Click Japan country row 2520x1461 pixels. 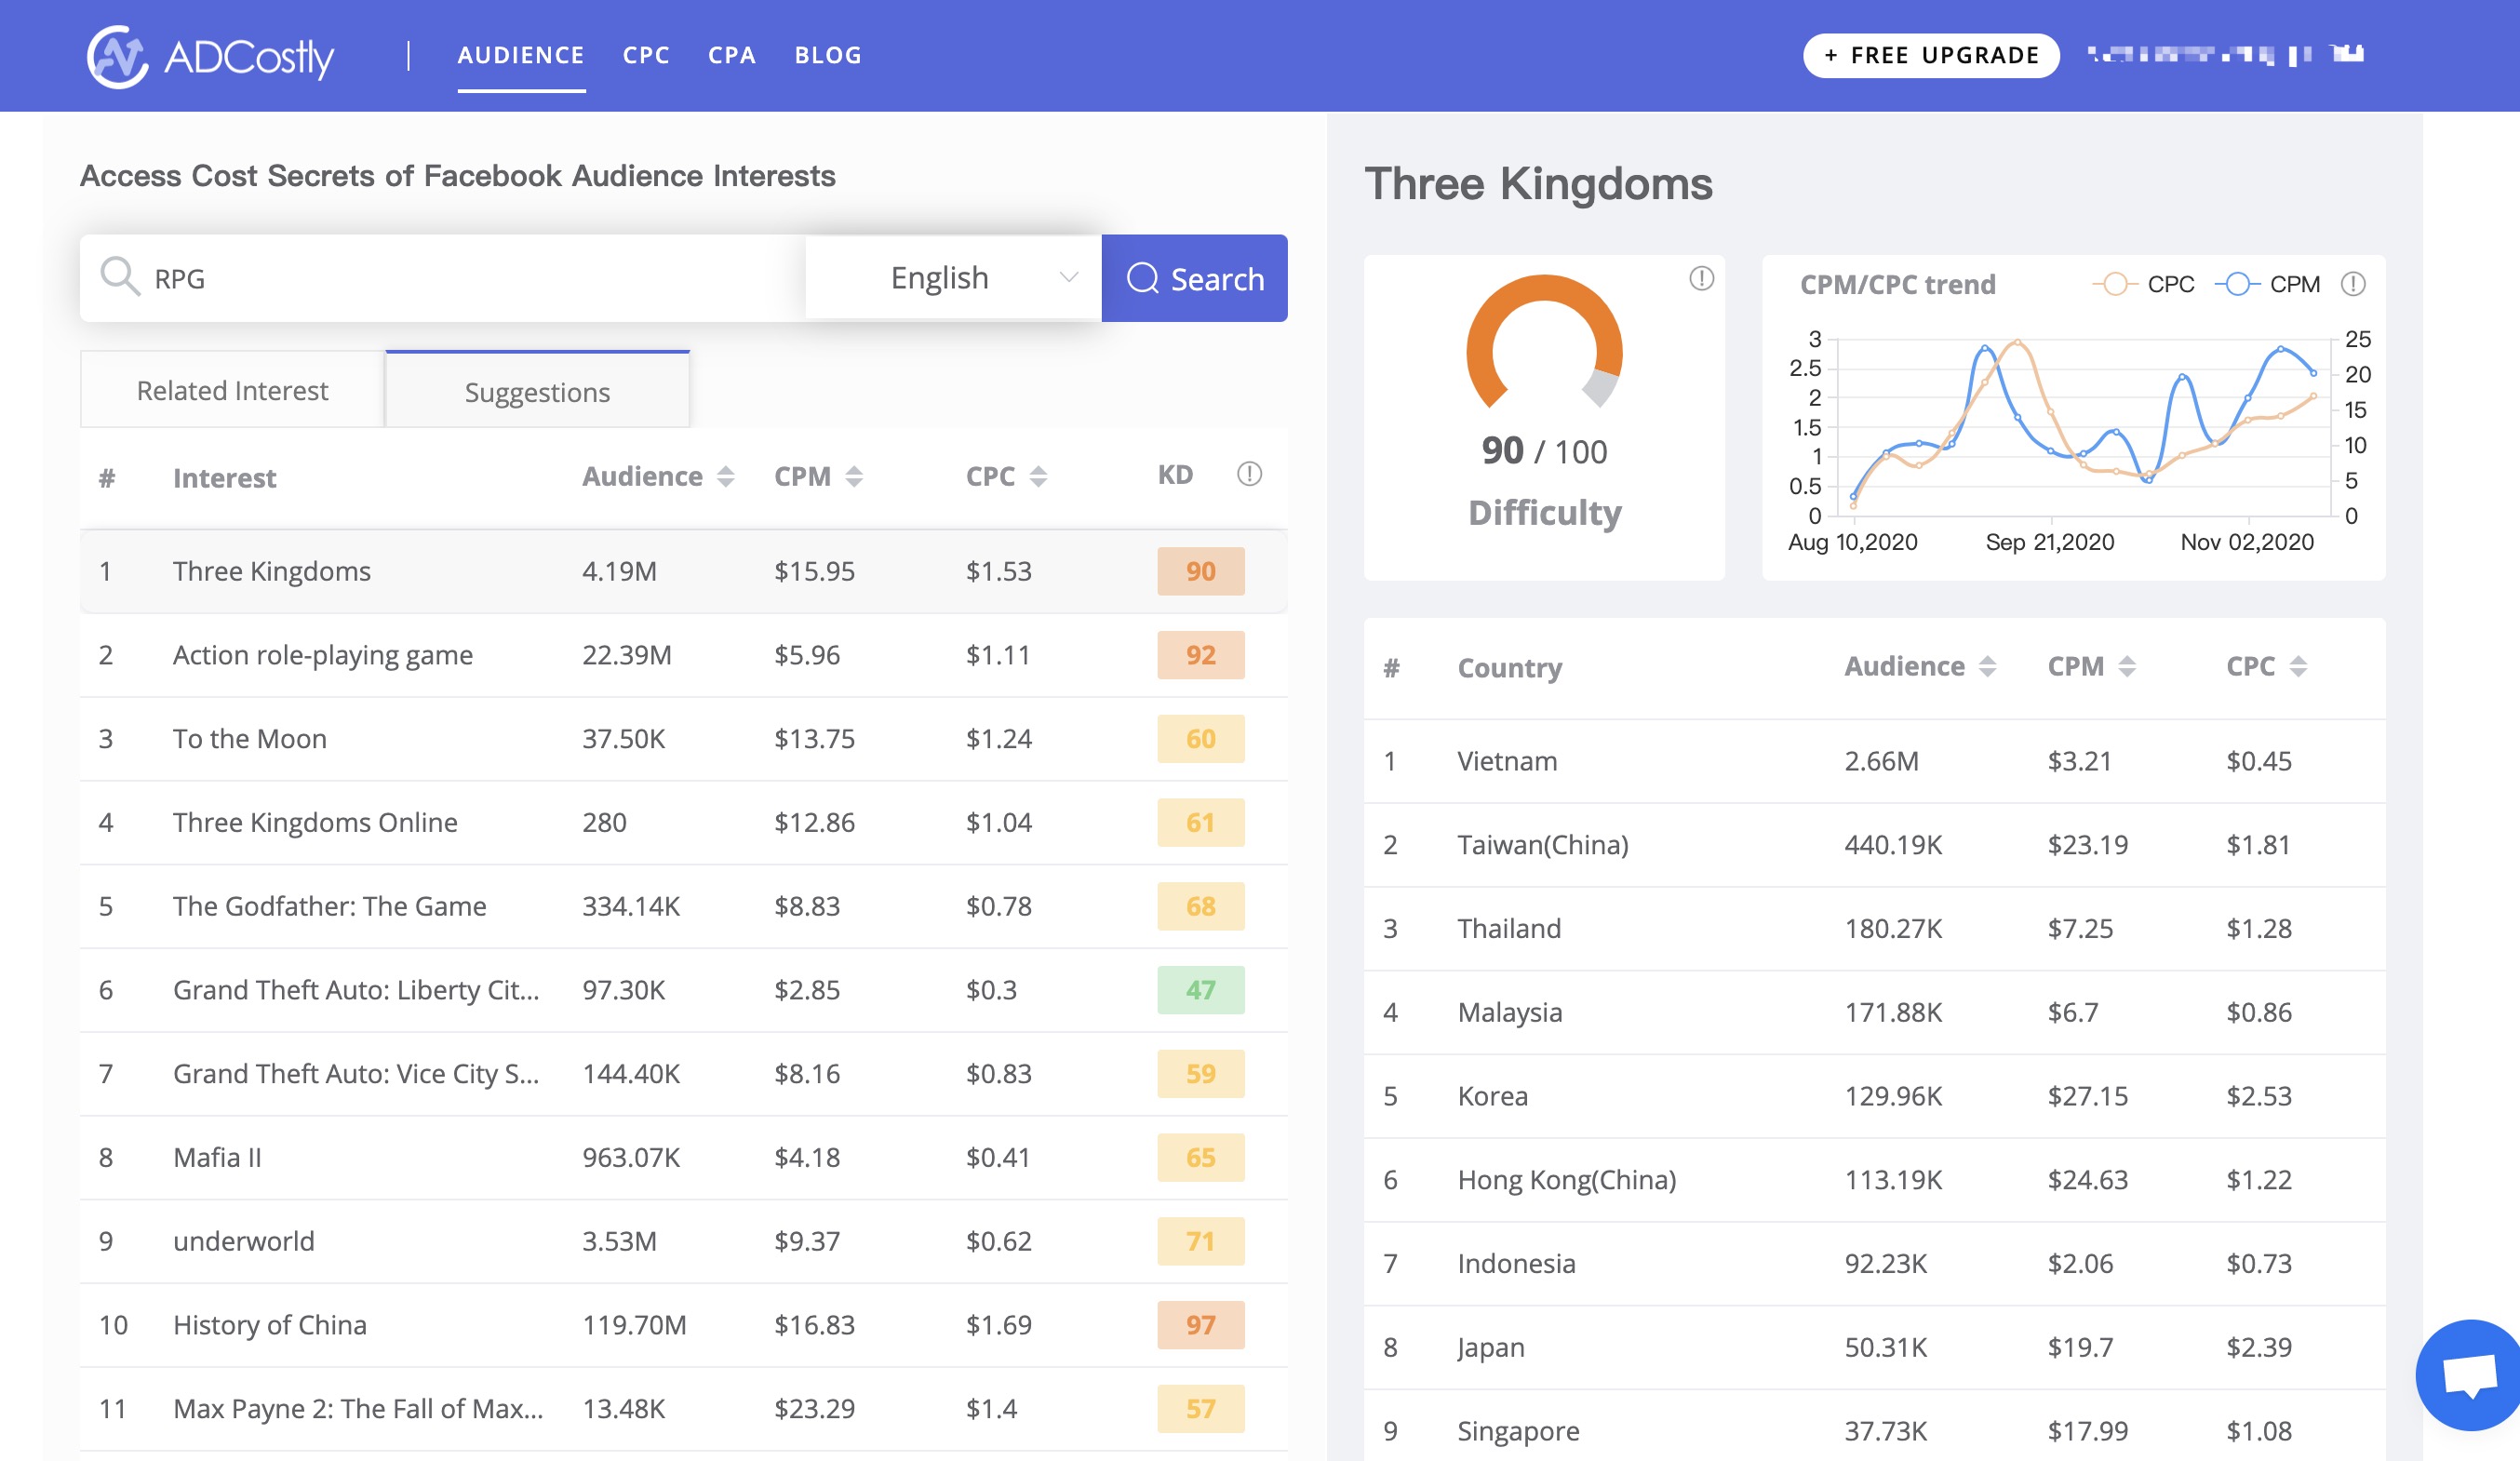pyautogui.click(x=1874, y=1347)
